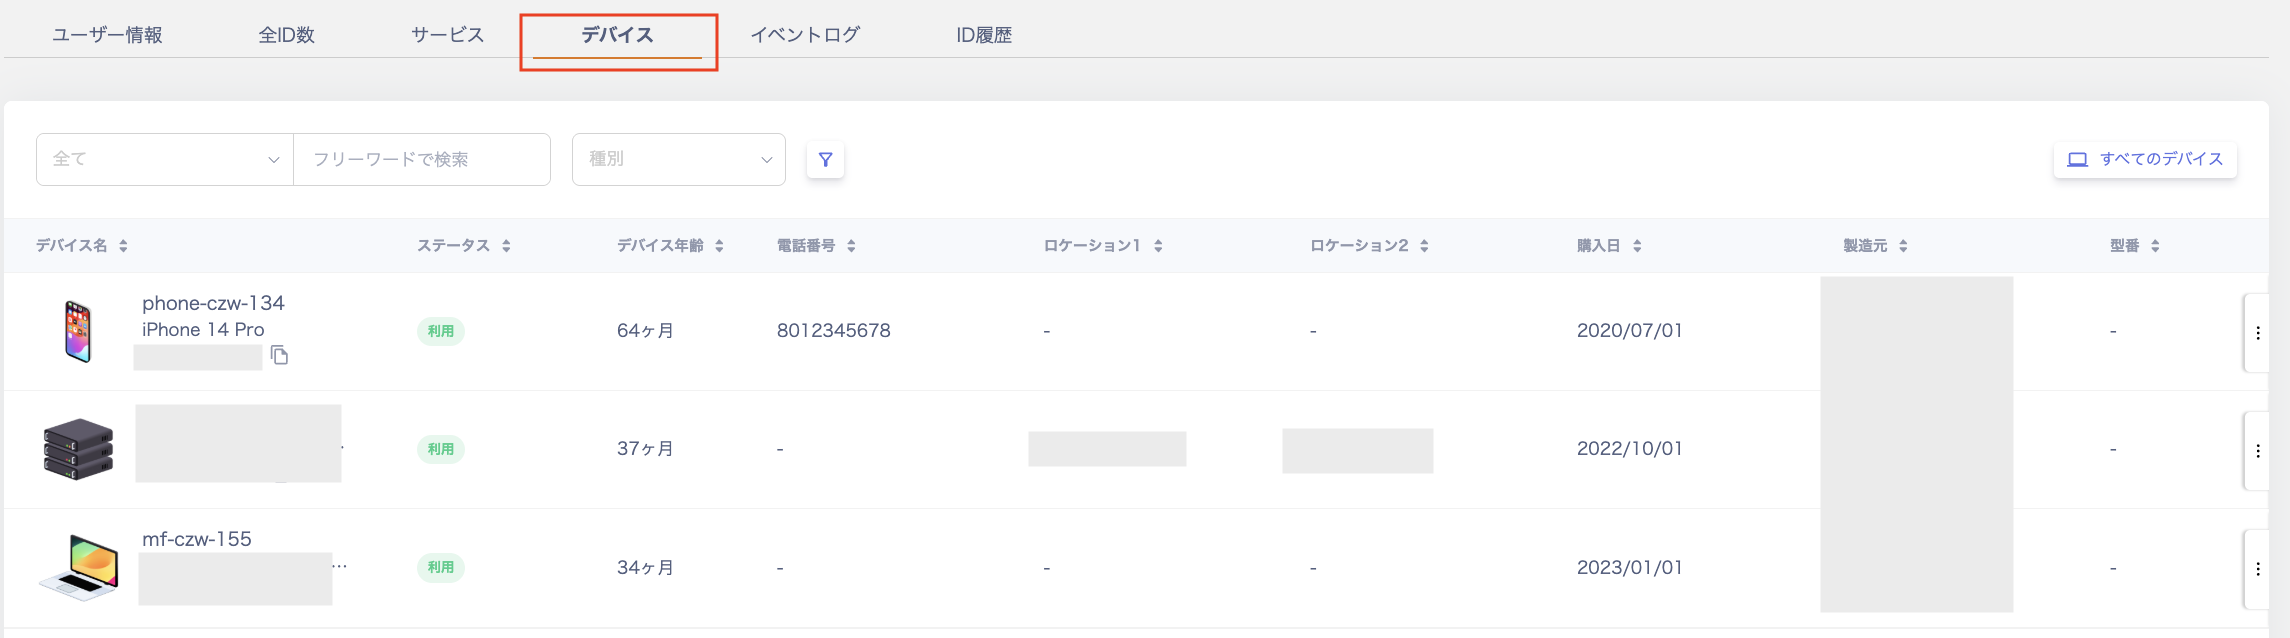
Task: Sort by デバイス名 column
Action: pyautogui.click(x=123, y=246)
